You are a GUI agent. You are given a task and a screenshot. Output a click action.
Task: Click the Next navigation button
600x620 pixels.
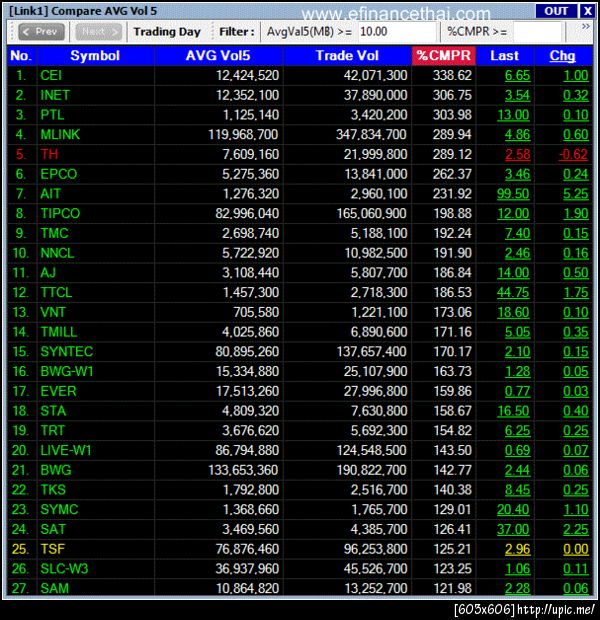[x=99, y=32]
